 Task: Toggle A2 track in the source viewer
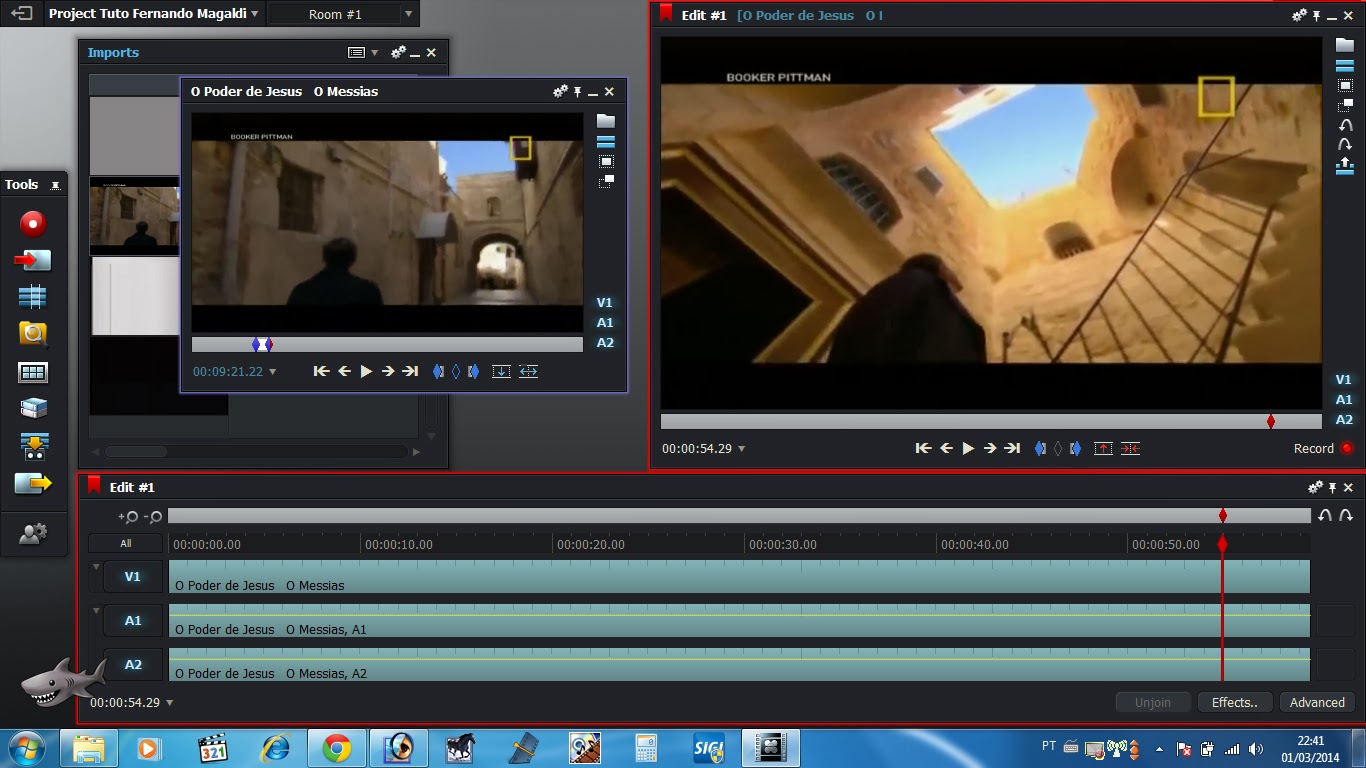[x=604, y=342]
